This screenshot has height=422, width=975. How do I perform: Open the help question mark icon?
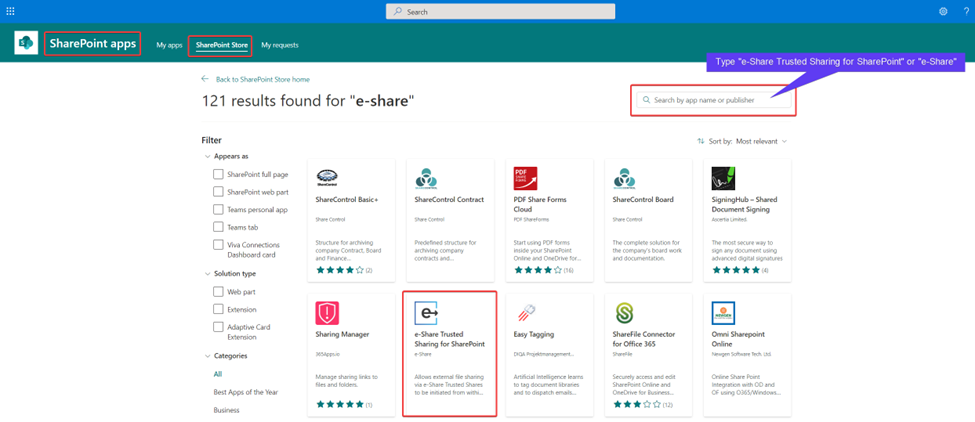(x=966, y=11)
